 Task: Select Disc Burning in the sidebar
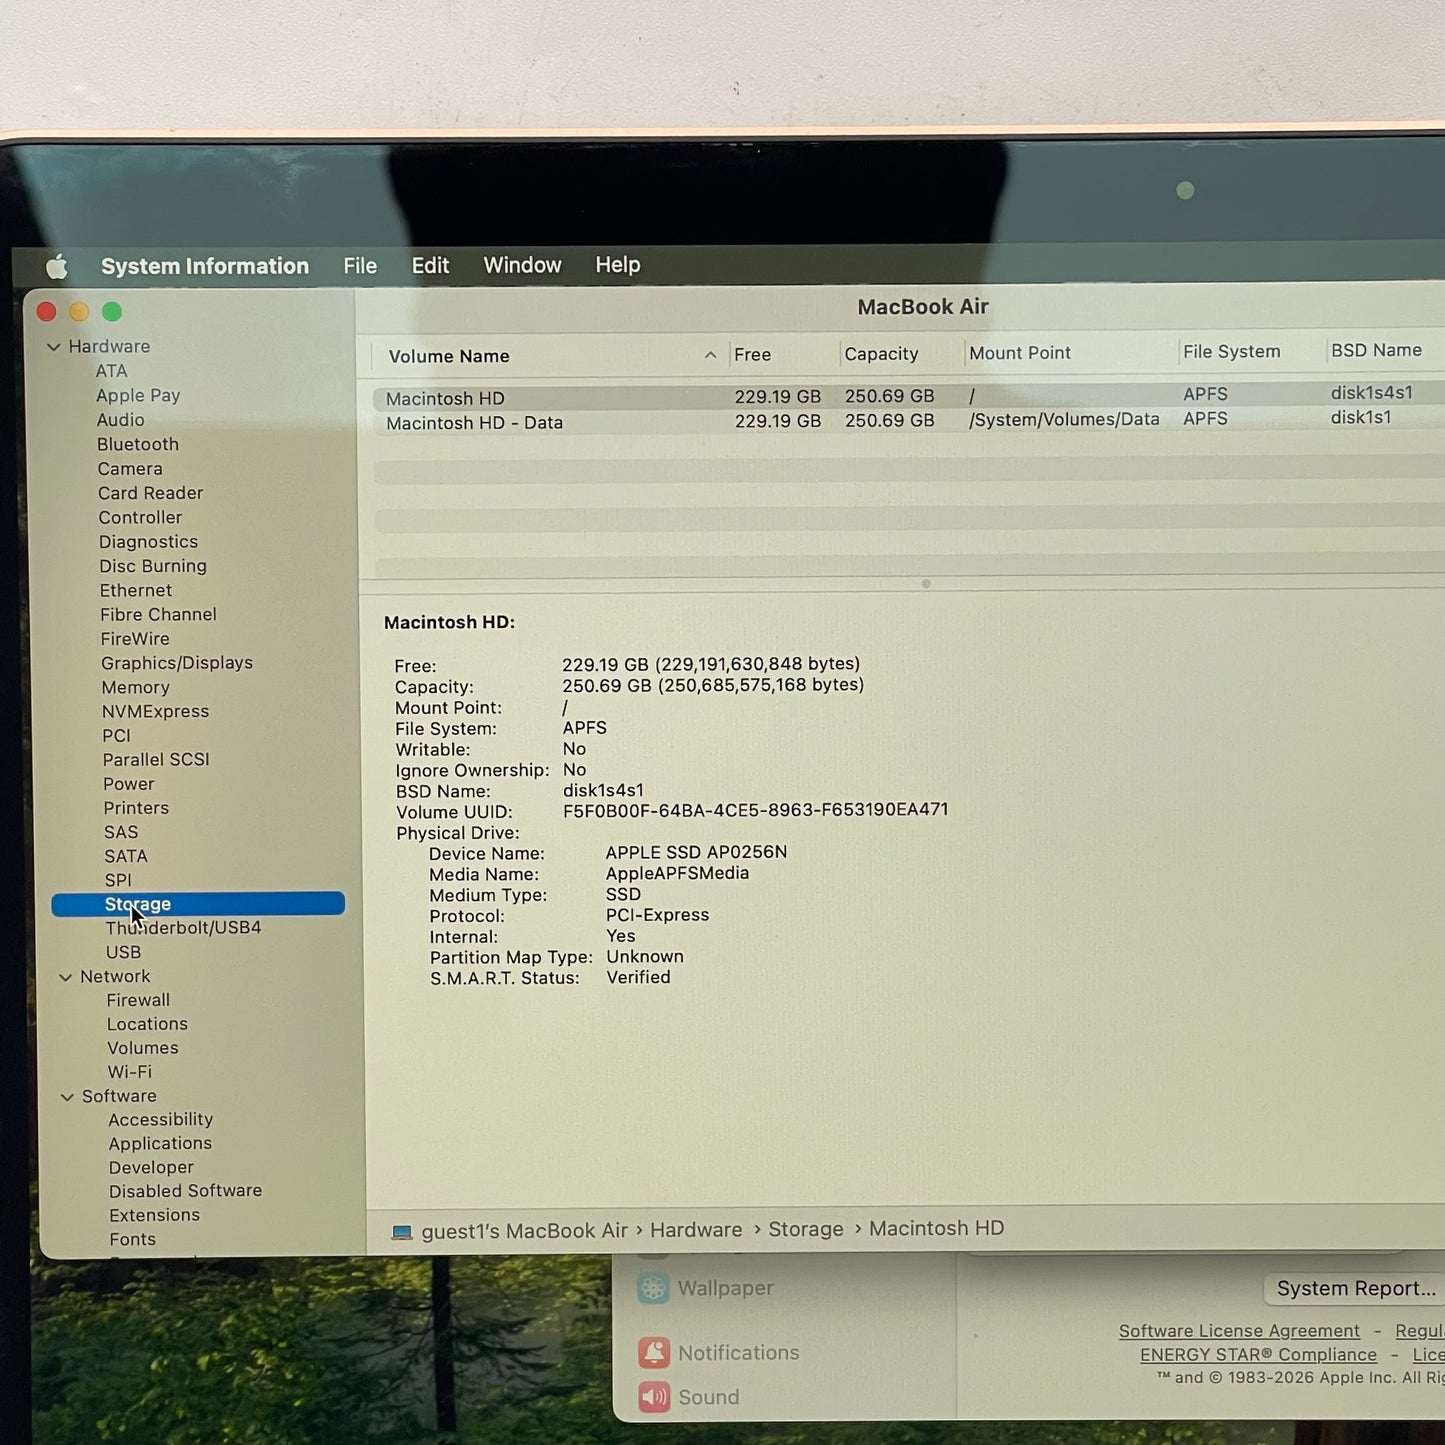coord(153,566)
